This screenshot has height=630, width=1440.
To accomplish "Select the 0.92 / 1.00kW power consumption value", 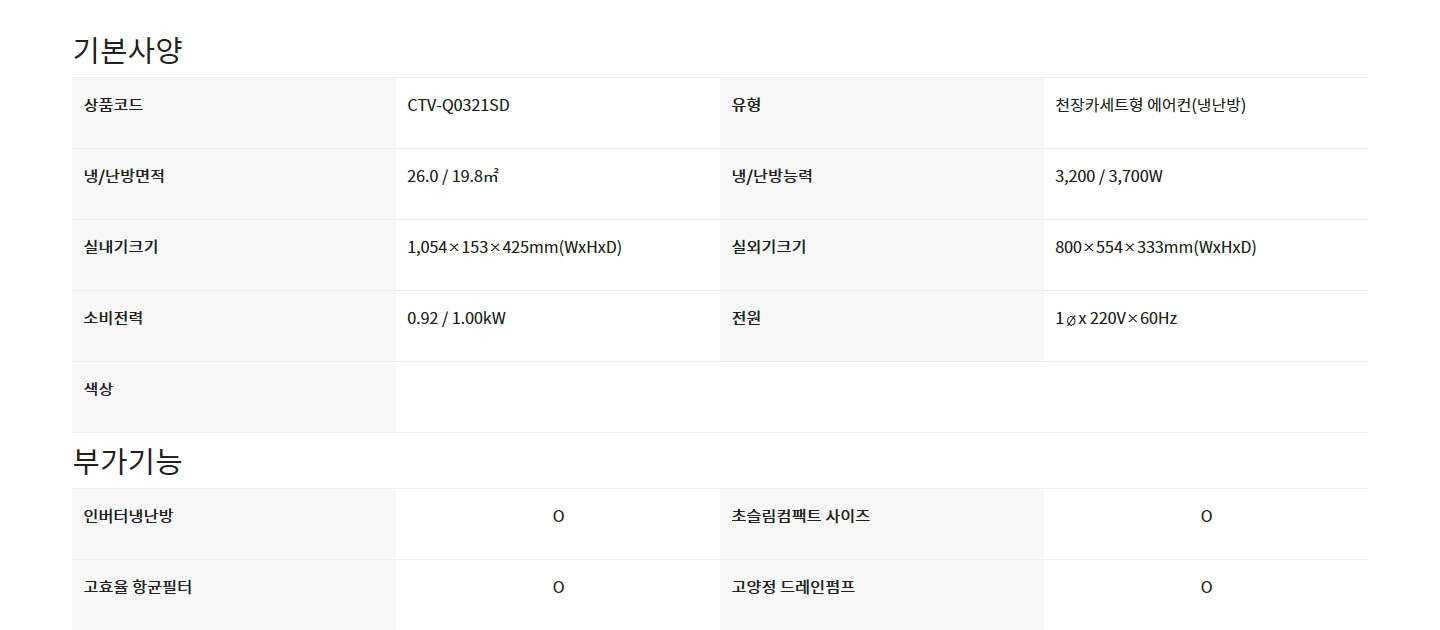I will (x=456, y=318).
